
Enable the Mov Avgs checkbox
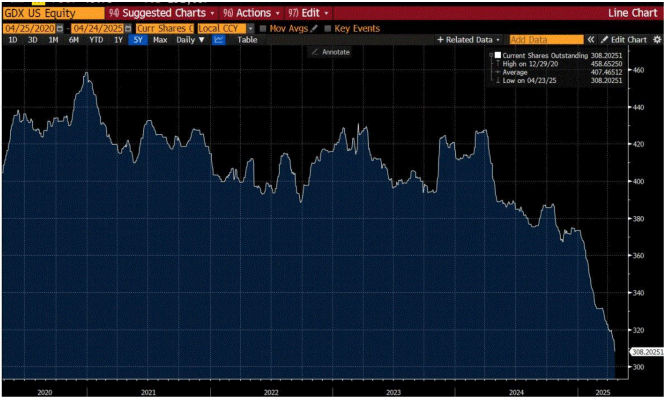263,28
